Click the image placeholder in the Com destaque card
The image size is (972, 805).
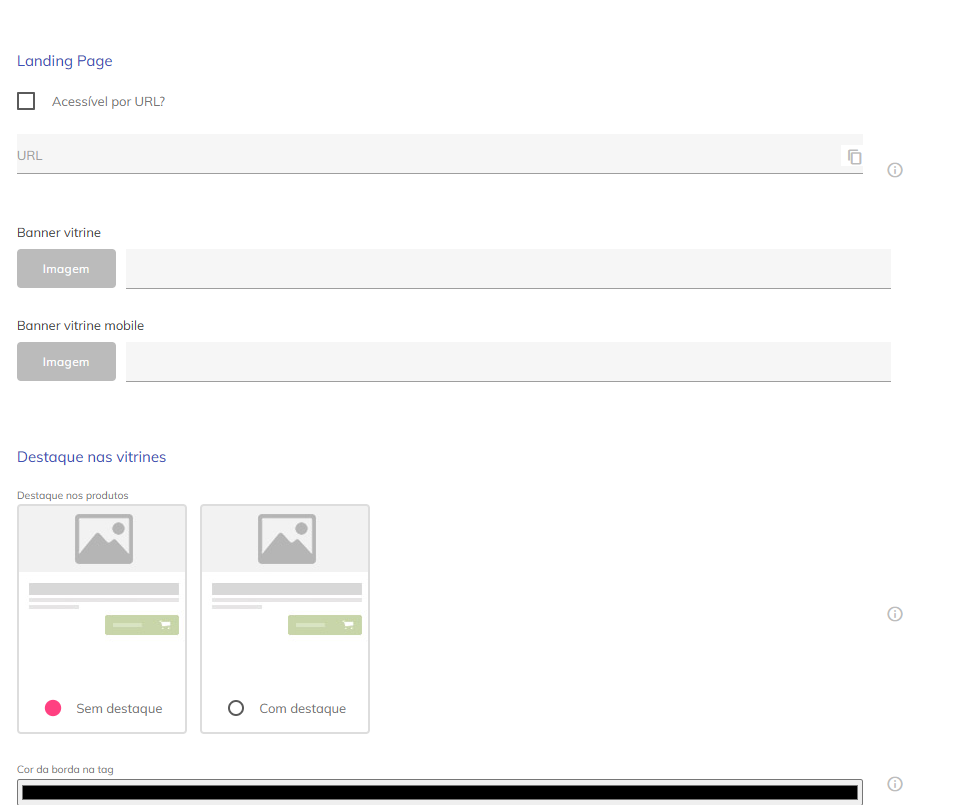(x=286, y=539)
